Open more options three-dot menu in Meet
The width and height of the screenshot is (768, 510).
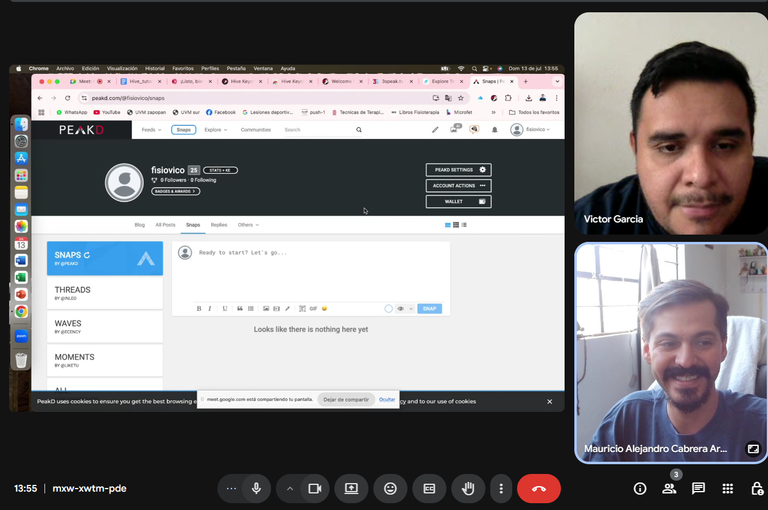click(501, 488)
